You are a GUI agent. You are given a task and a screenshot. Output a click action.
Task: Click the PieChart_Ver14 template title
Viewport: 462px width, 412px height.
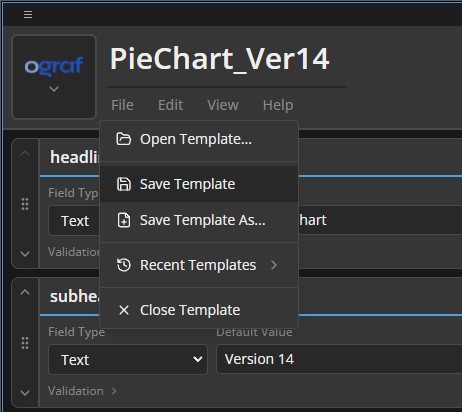pyautogui.click(x=220, y=59)
